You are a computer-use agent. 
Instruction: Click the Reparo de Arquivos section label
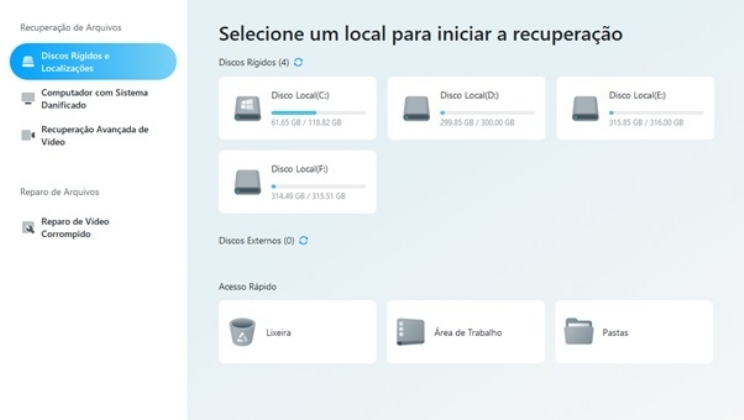click(x=59, y=192)
